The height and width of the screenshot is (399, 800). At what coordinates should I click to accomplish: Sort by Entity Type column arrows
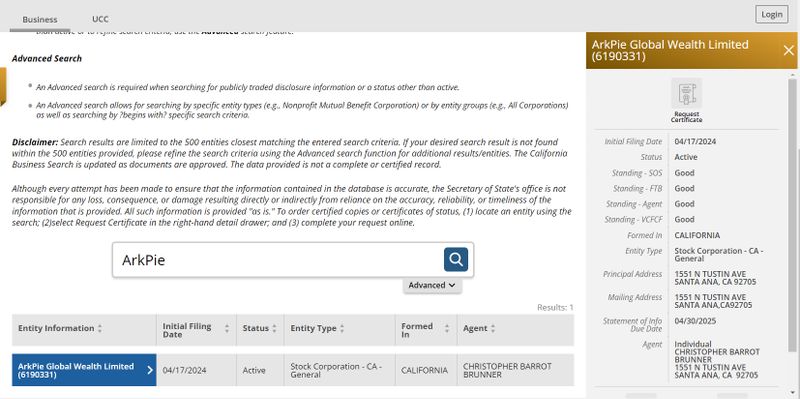tap(342, 329)
